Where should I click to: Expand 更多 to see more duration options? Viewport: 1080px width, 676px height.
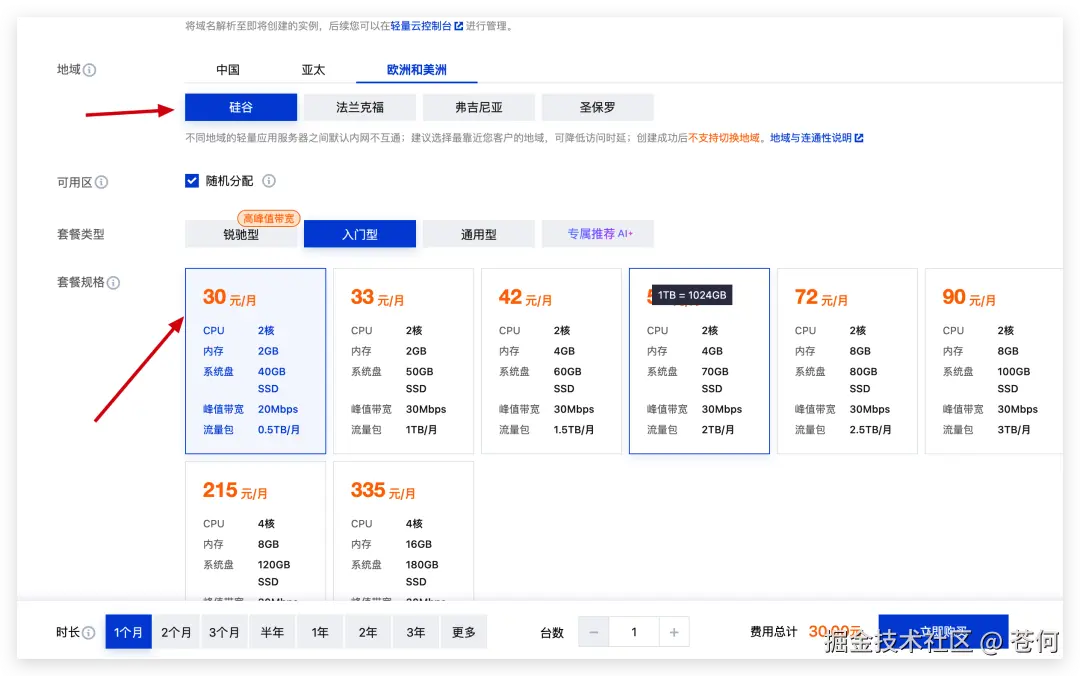point(464,631)
